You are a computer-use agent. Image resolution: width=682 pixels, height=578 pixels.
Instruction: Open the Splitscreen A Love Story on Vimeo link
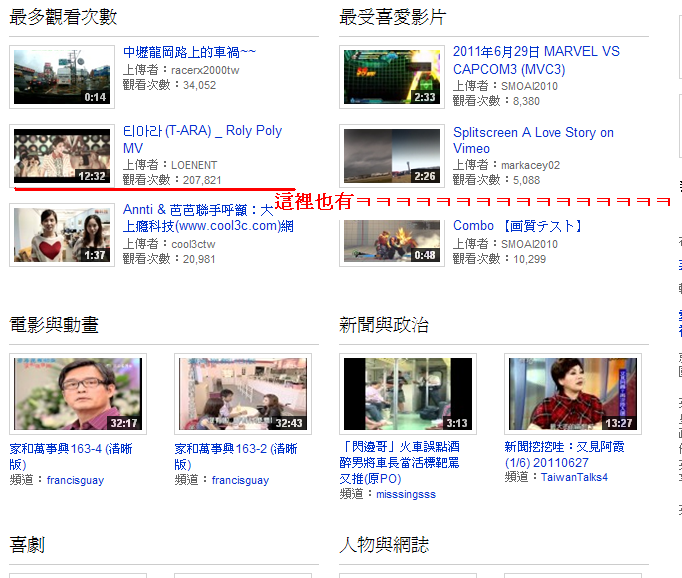tap(533, 140)
